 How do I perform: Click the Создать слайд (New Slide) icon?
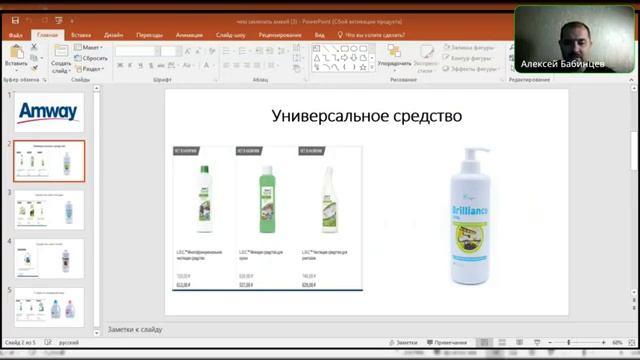(x=61, y=51)
